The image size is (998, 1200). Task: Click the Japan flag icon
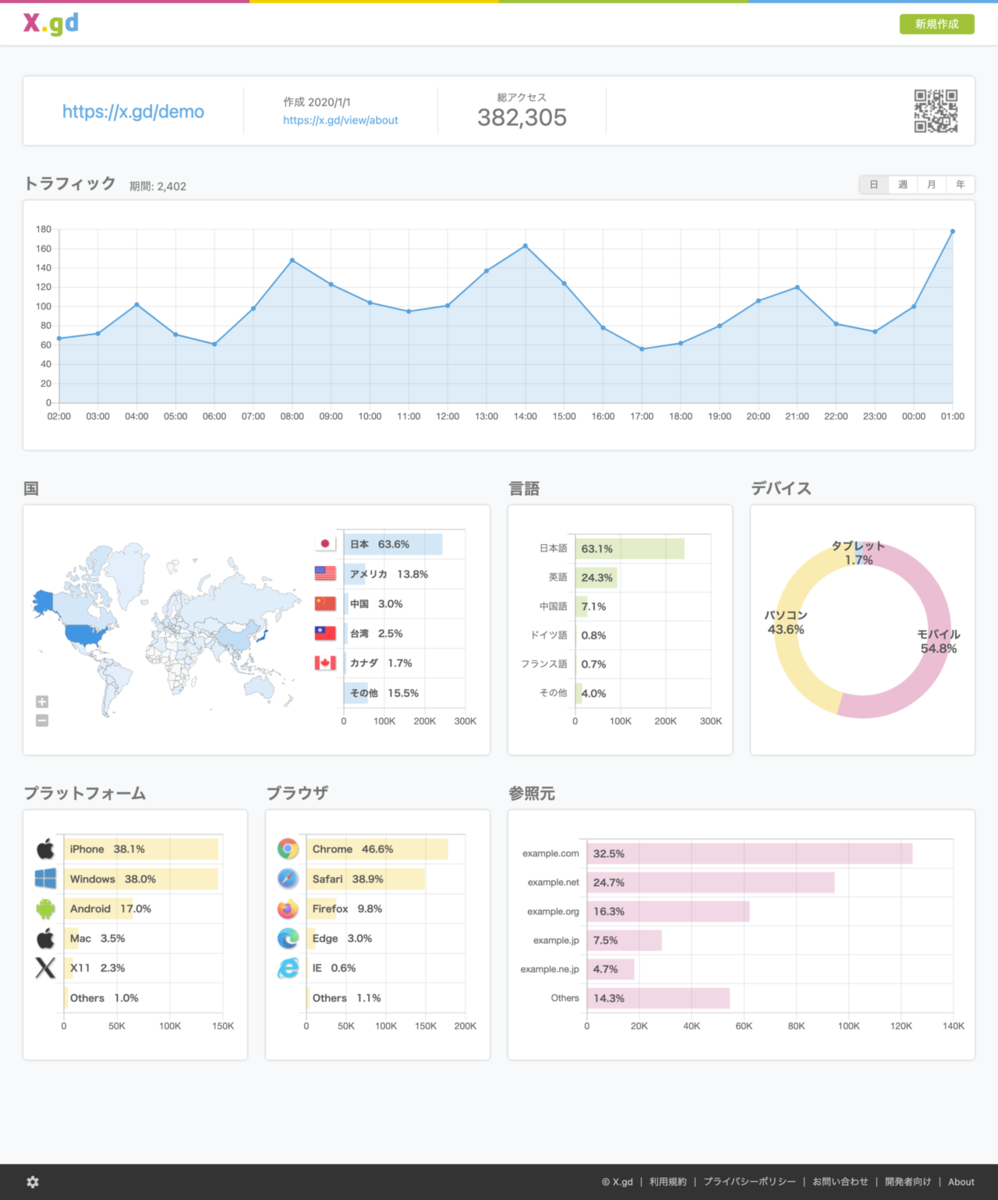pos(325,544)
